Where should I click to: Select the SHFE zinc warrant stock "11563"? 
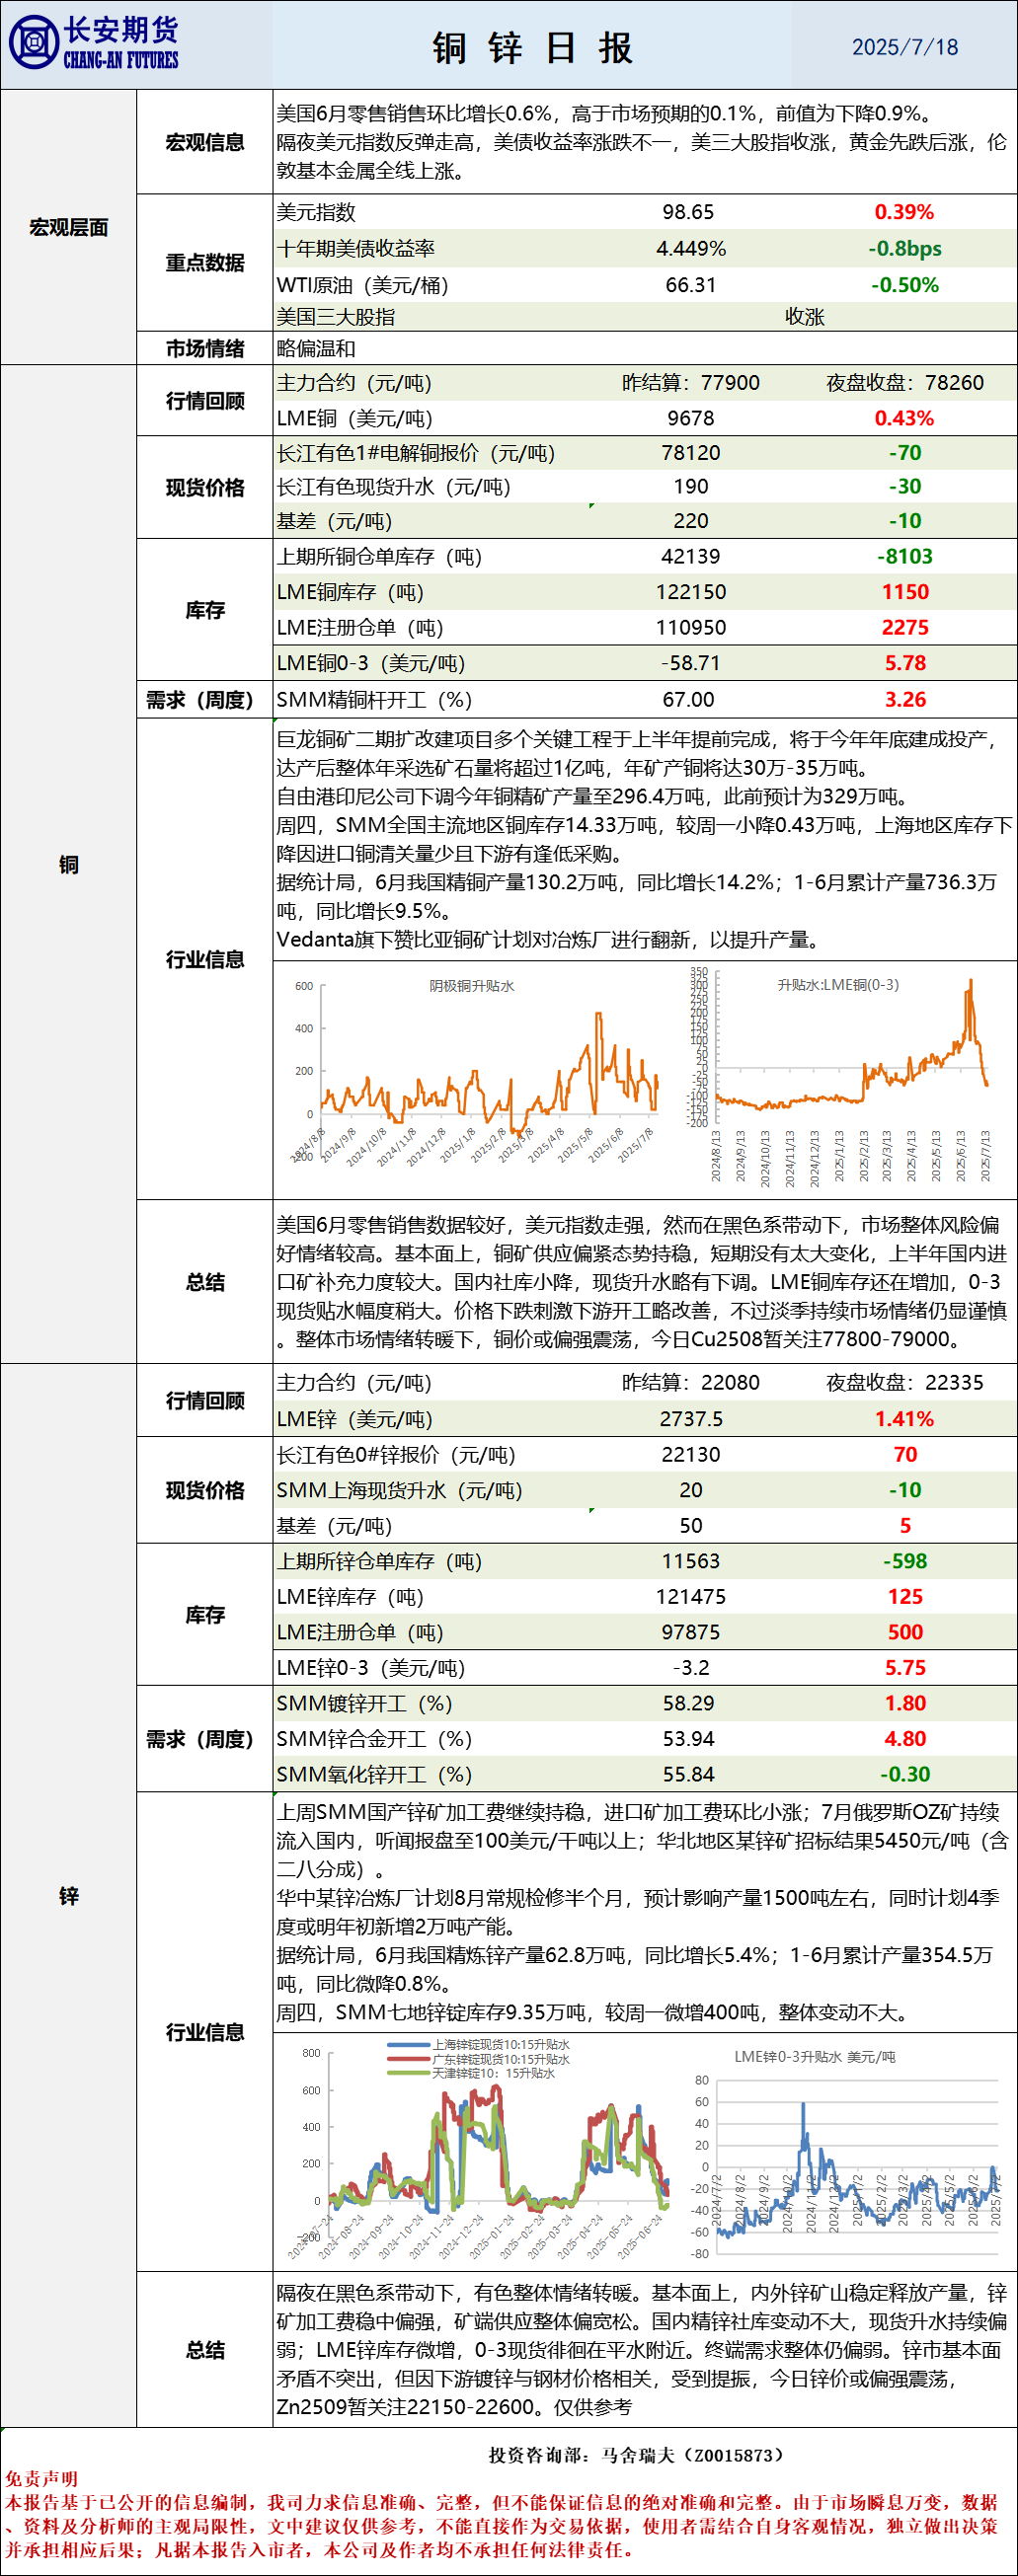point(691,1561)
